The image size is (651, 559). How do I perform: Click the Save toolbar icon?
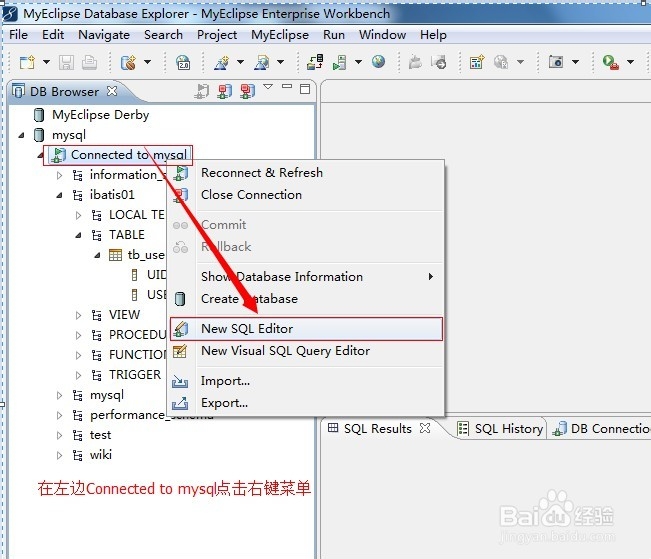pyautogui.click(x=66, y=62)
